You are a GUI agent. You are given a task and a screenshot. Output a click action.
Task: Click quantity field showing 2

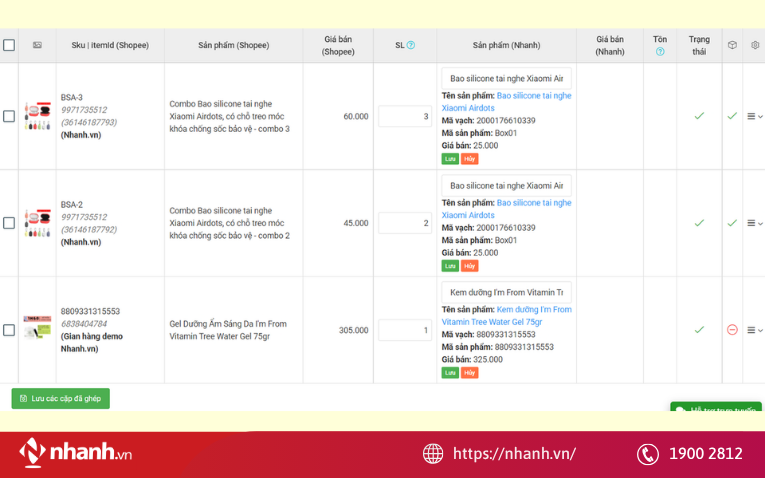[404, 223]
